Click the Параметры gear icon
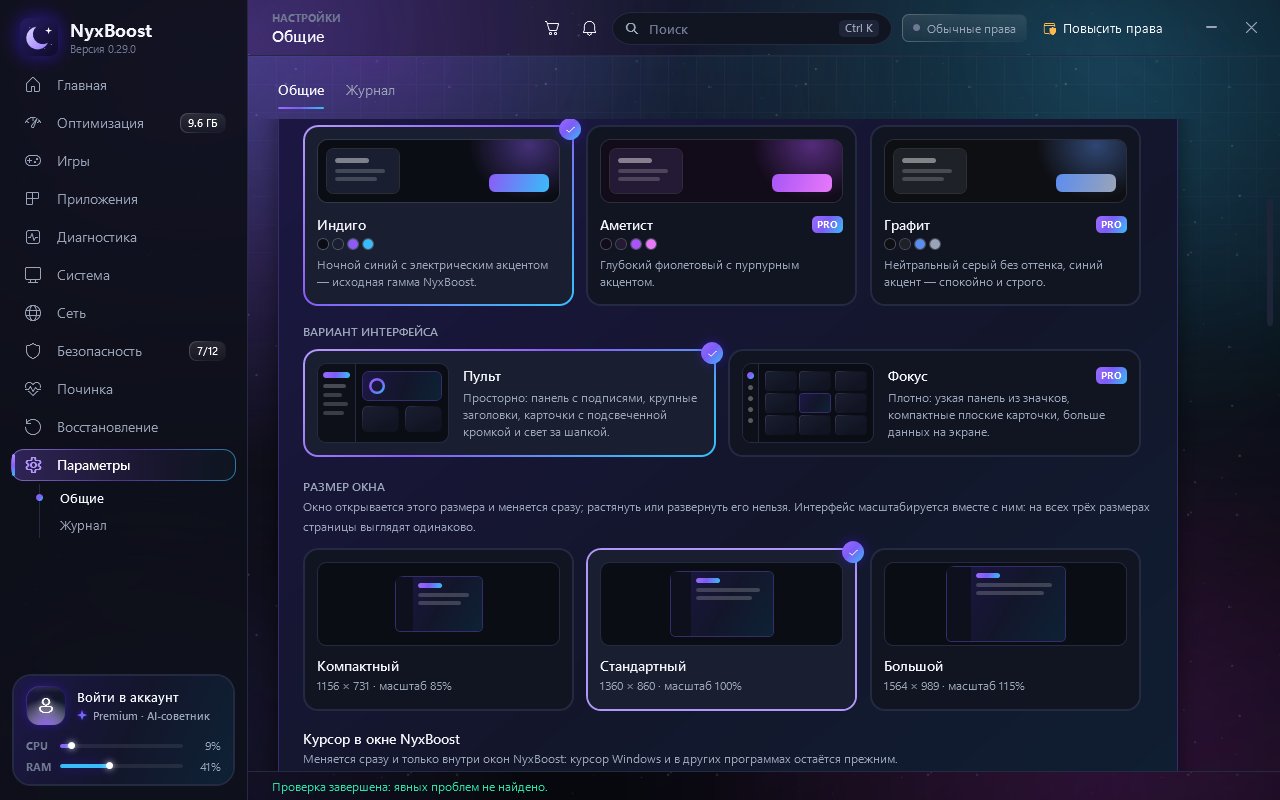The width and height of the screenshot is (1280, 800). [x=34, y=465]
